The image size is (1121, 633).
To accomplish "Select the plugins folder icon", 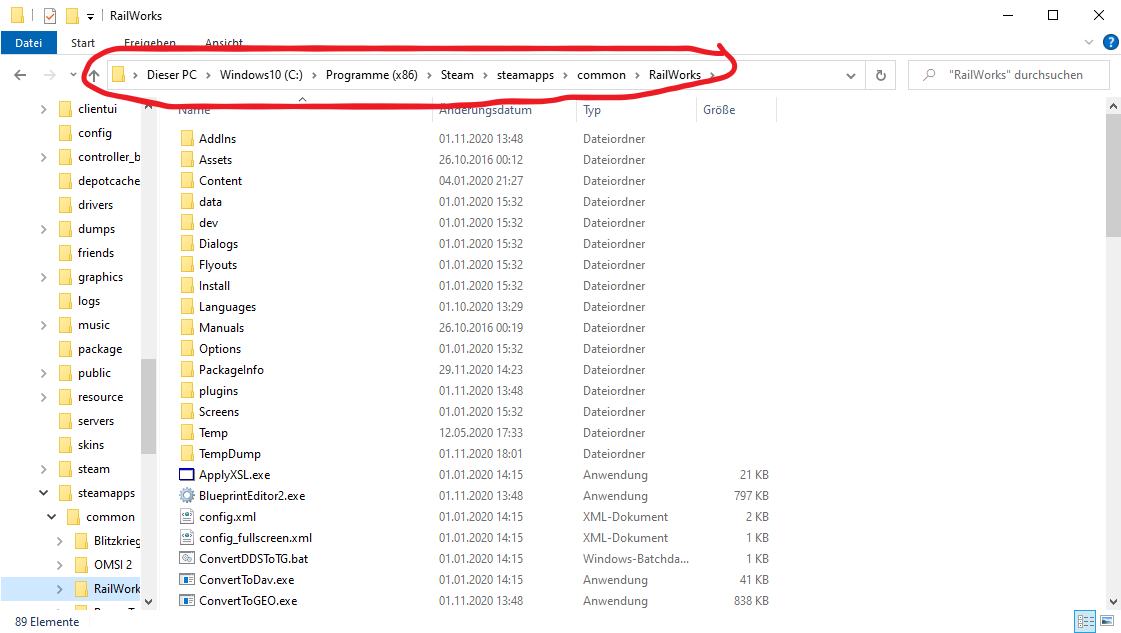I will click(x=187, y=391).
